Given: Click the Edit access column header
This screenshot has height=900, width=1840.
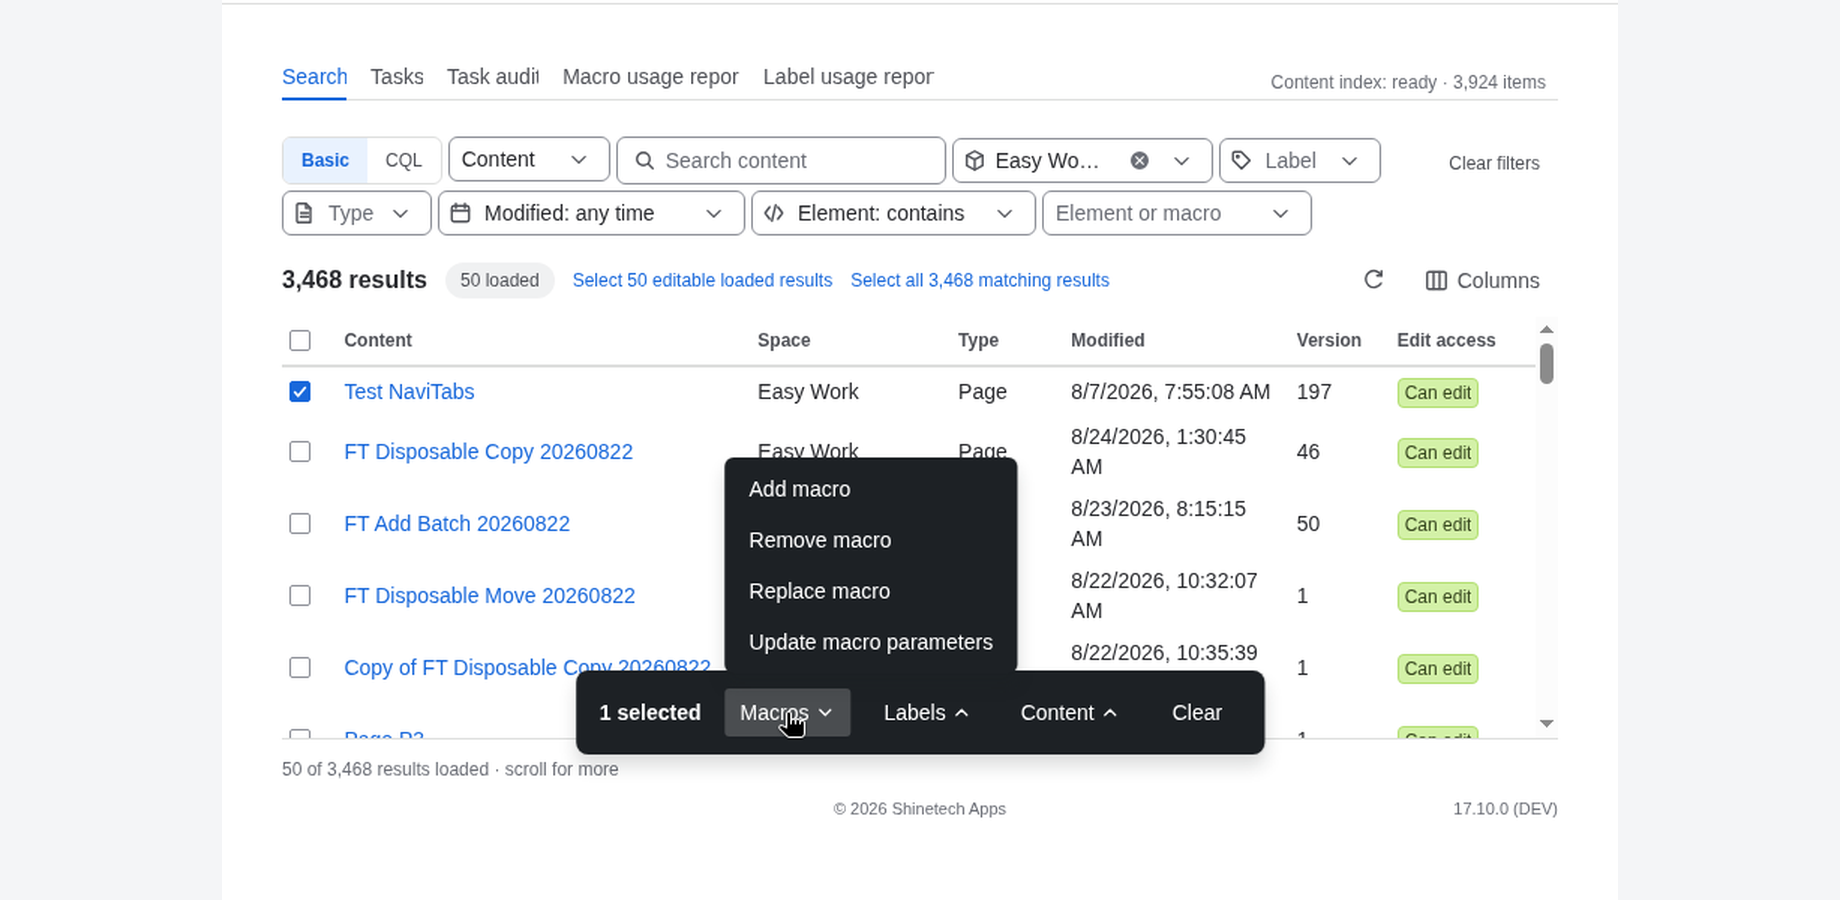Looking at the screenshot, I should pos(1446,340).
